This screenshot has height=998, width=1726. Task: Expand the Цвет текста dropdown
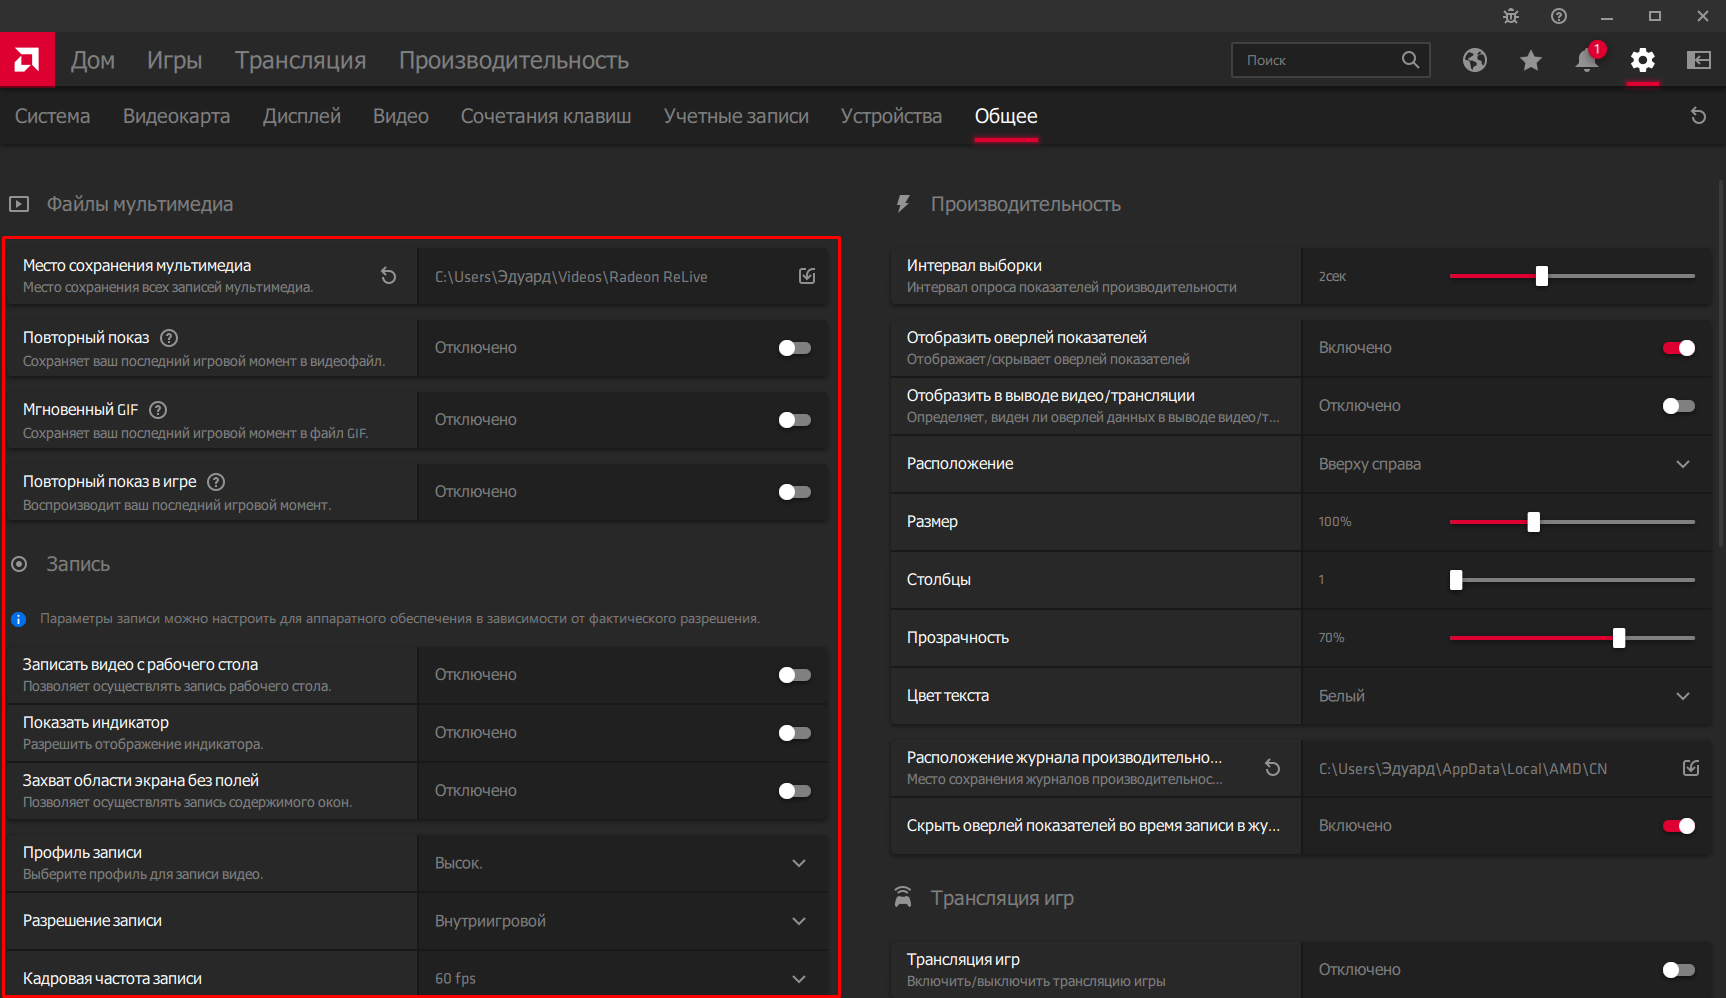coord(1682,696)
